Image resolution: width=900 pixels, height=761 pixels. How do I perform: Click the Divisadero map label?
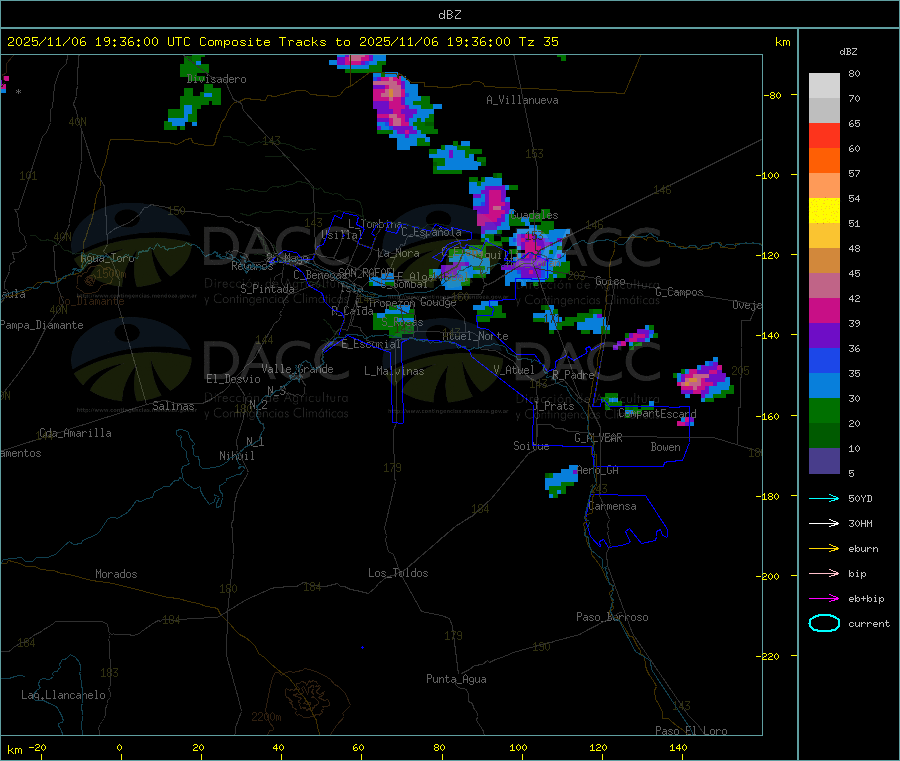click(x=216, y=79)
